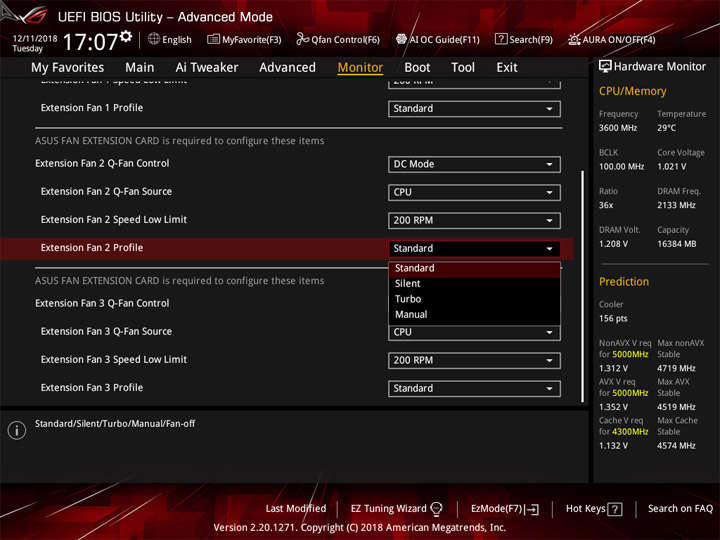This screenshot has height=540, width=720.
Task: Switch to the Main tab
Action: [x=140, y=68]
